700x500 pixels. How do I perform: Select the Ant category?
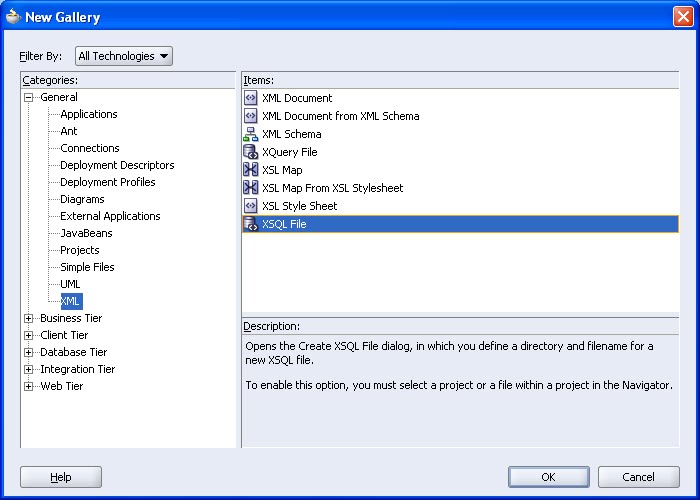click(x=69, y=131)
